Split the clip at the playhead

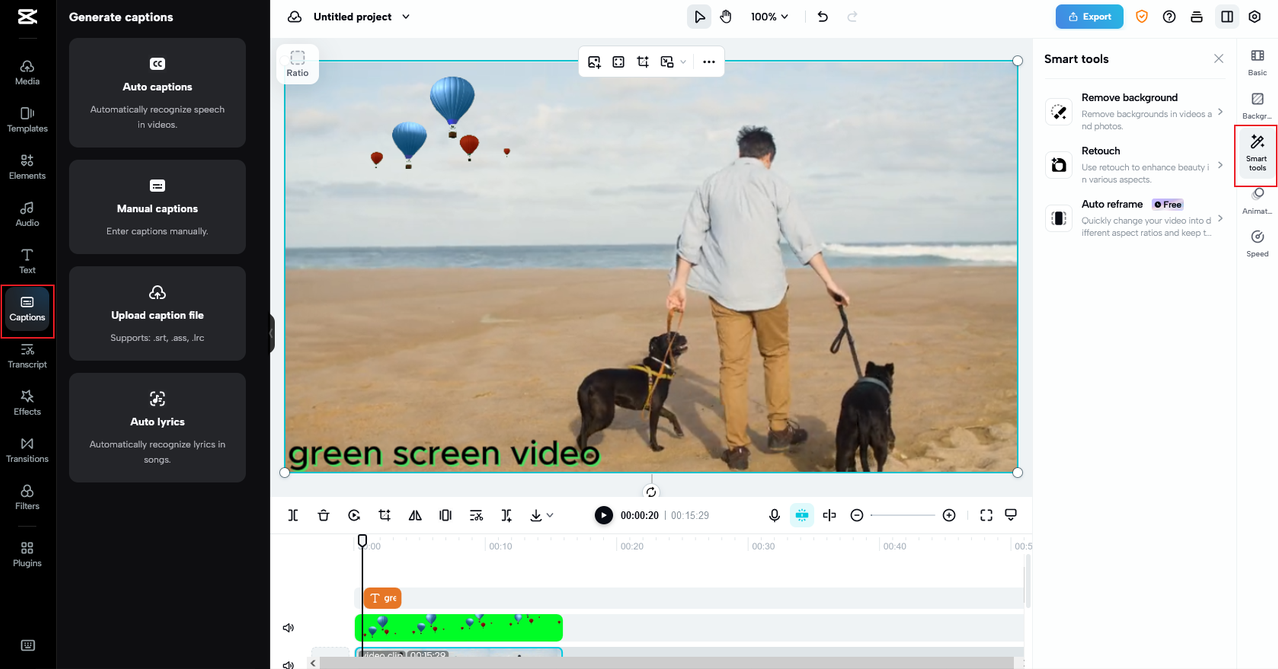[x=293, y=515]
